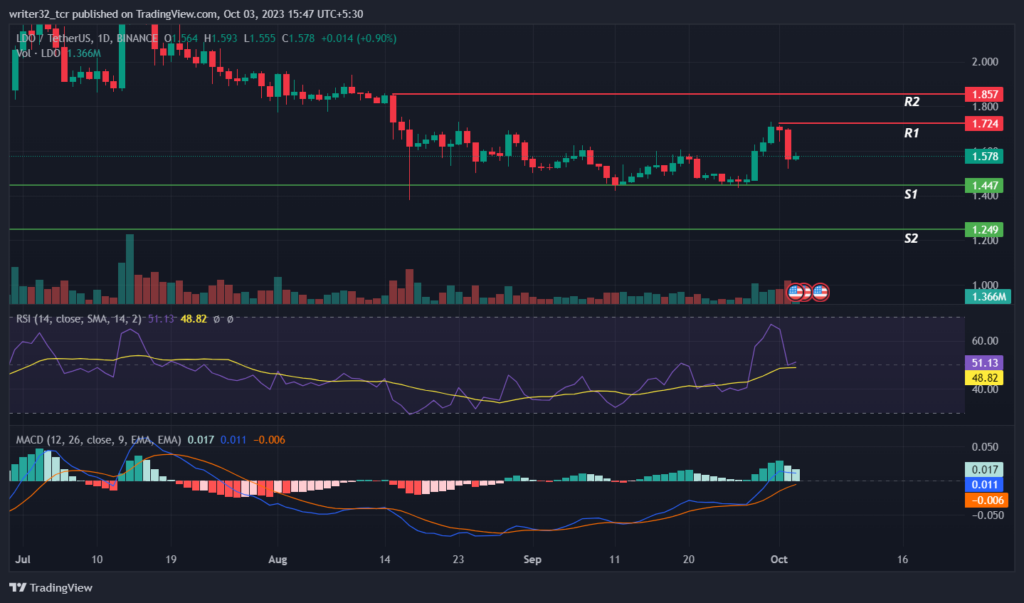Click the Sep date on the time axis
The height and width of the screenshot is (603, 1024).
(532, 559)
